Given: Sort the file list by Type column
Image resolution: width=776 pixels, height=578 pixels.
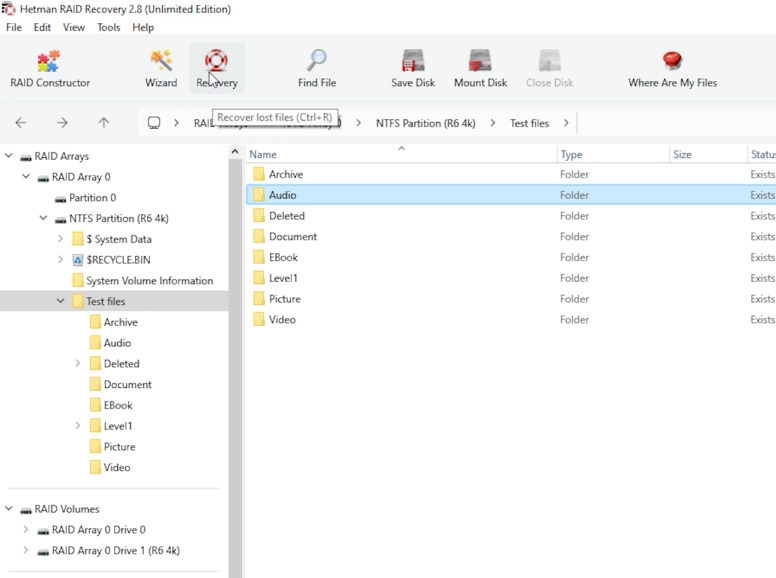Looking at the screenshot, I should click(x=613, y=154).
